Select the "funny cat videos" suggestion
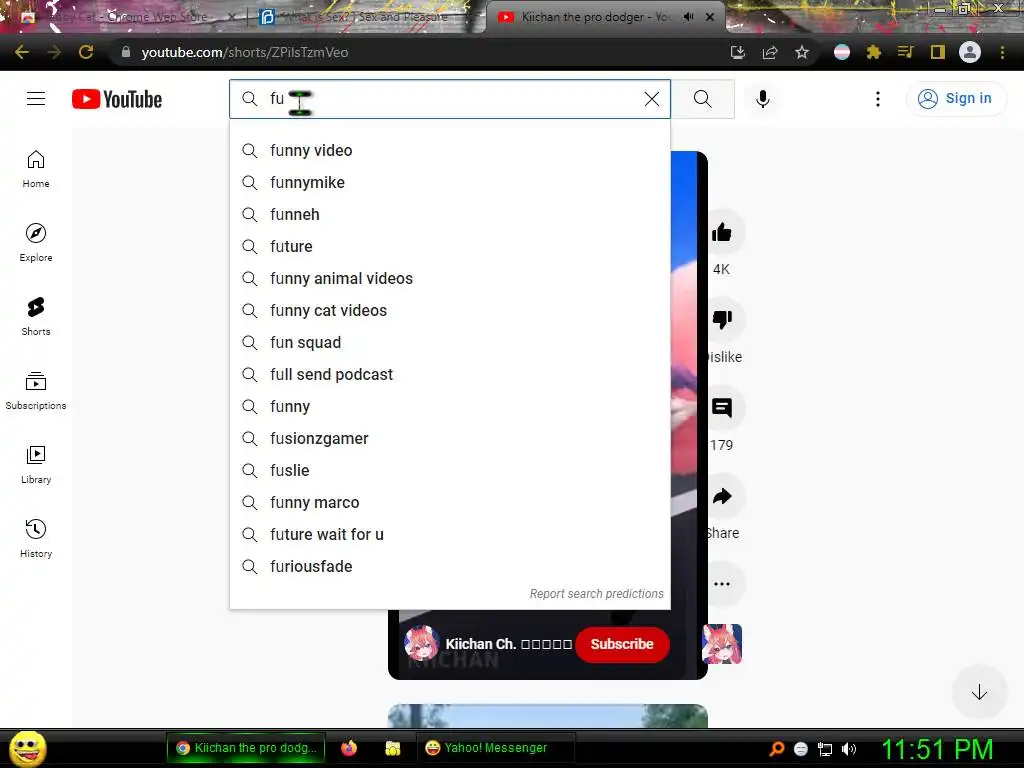 tap(450, 311)
